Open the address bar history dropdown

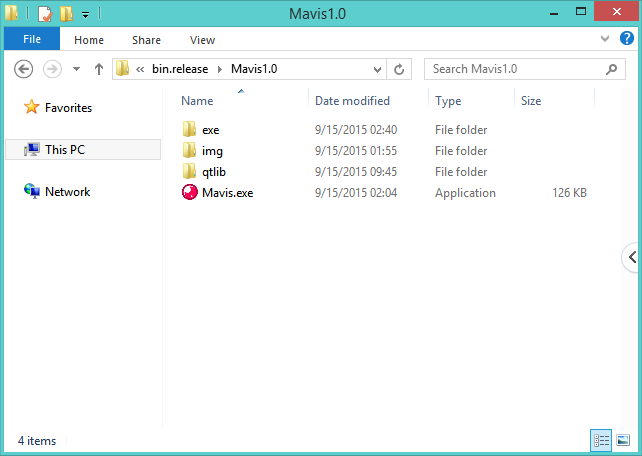tap(377, 69)
